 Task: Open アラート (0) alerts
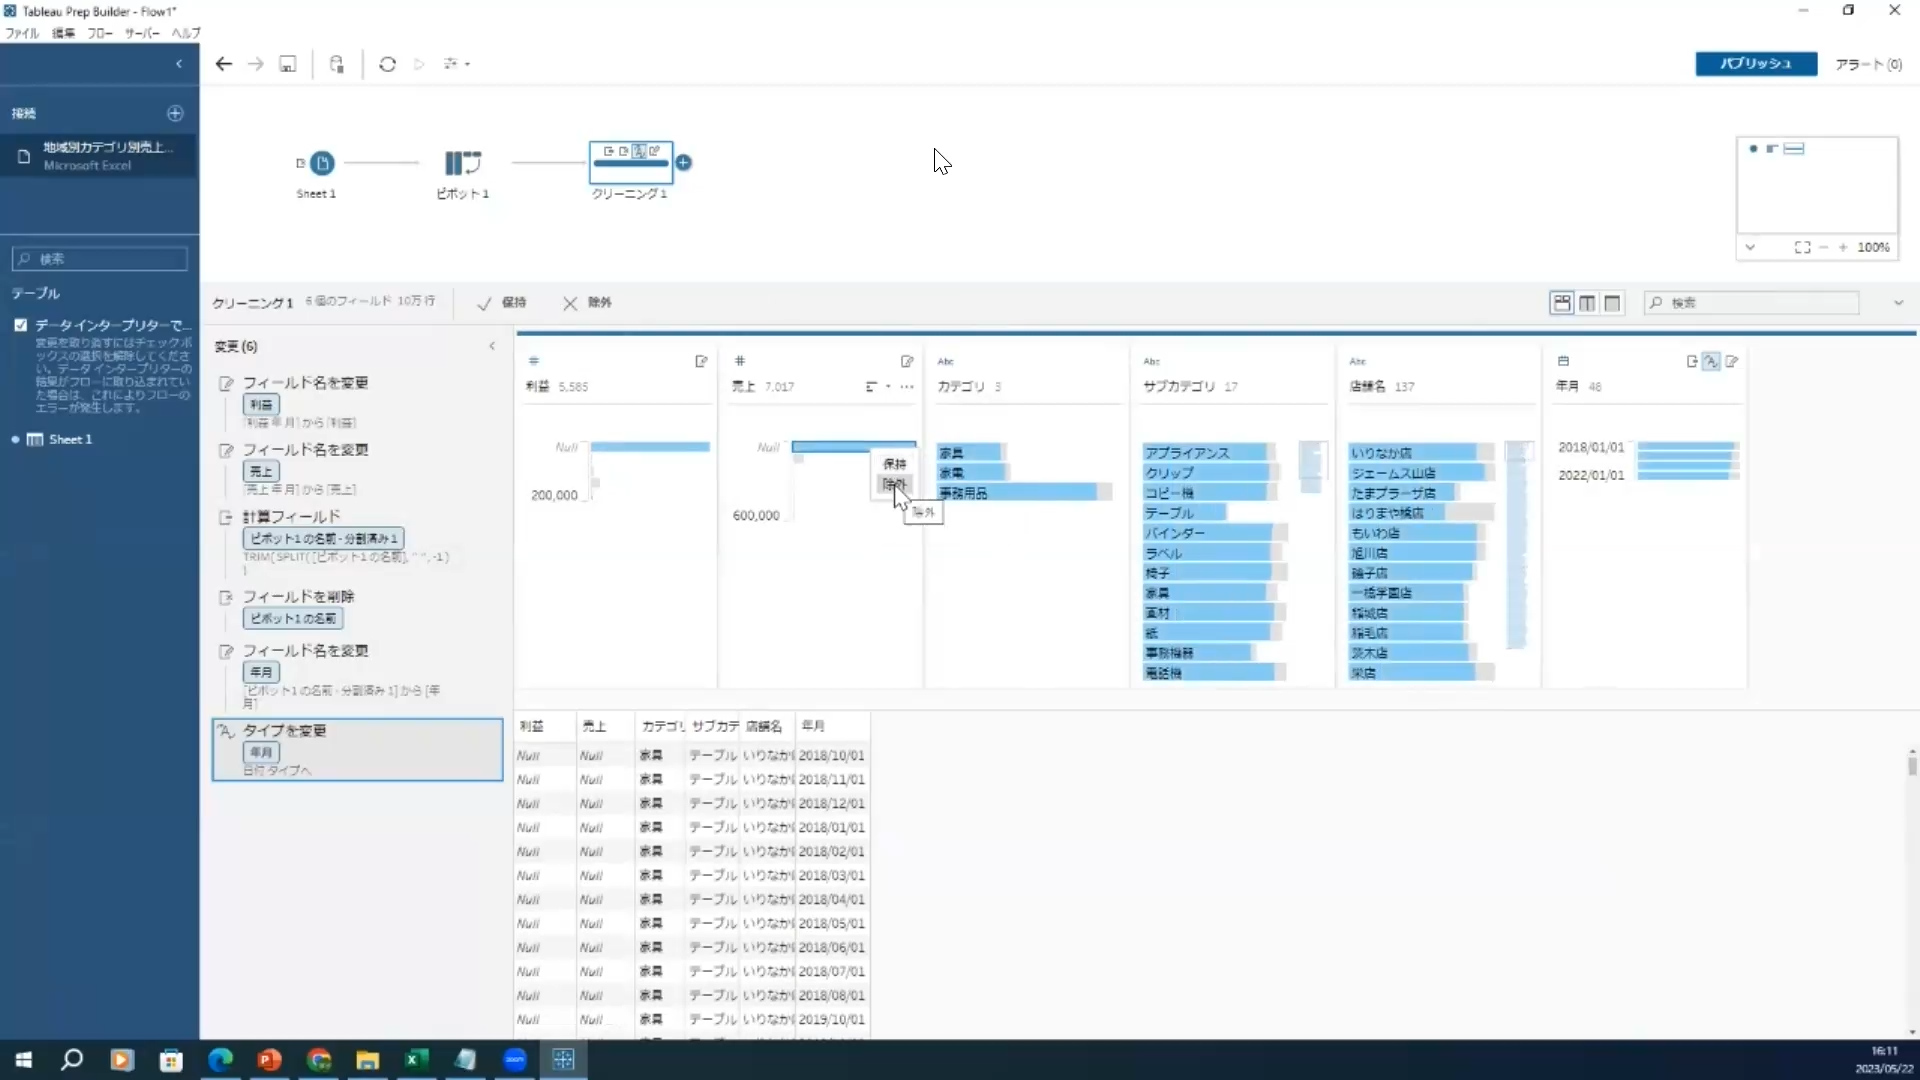pyautogui.click(x=1868, y=64)
